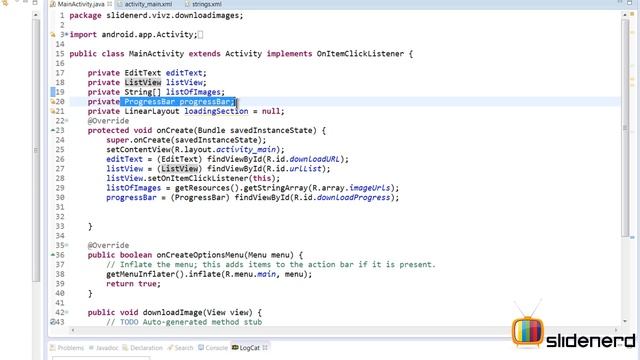Click the collapsed import placeholder box on line 3
The height and width of the screenshot is (360, 640).
click(x=200, y=35)
